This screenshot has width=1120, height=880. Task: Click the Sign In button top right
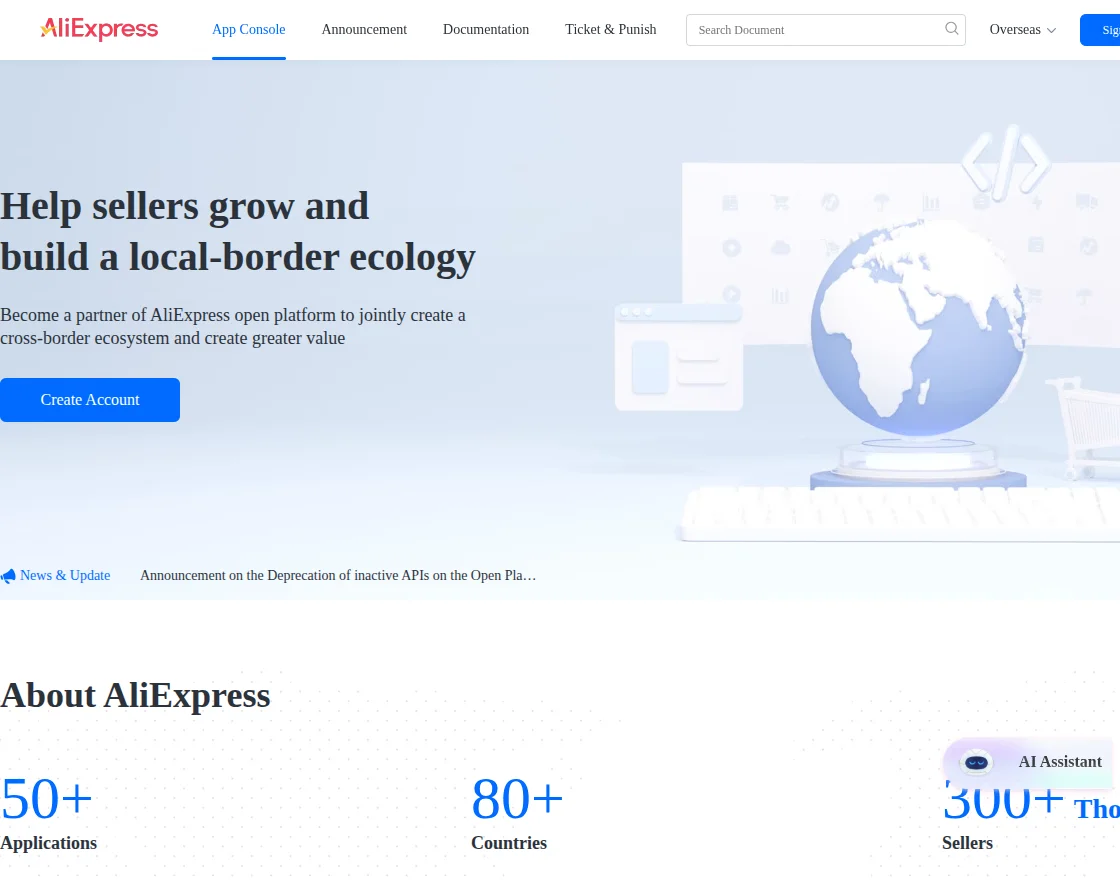point(1105,30)
